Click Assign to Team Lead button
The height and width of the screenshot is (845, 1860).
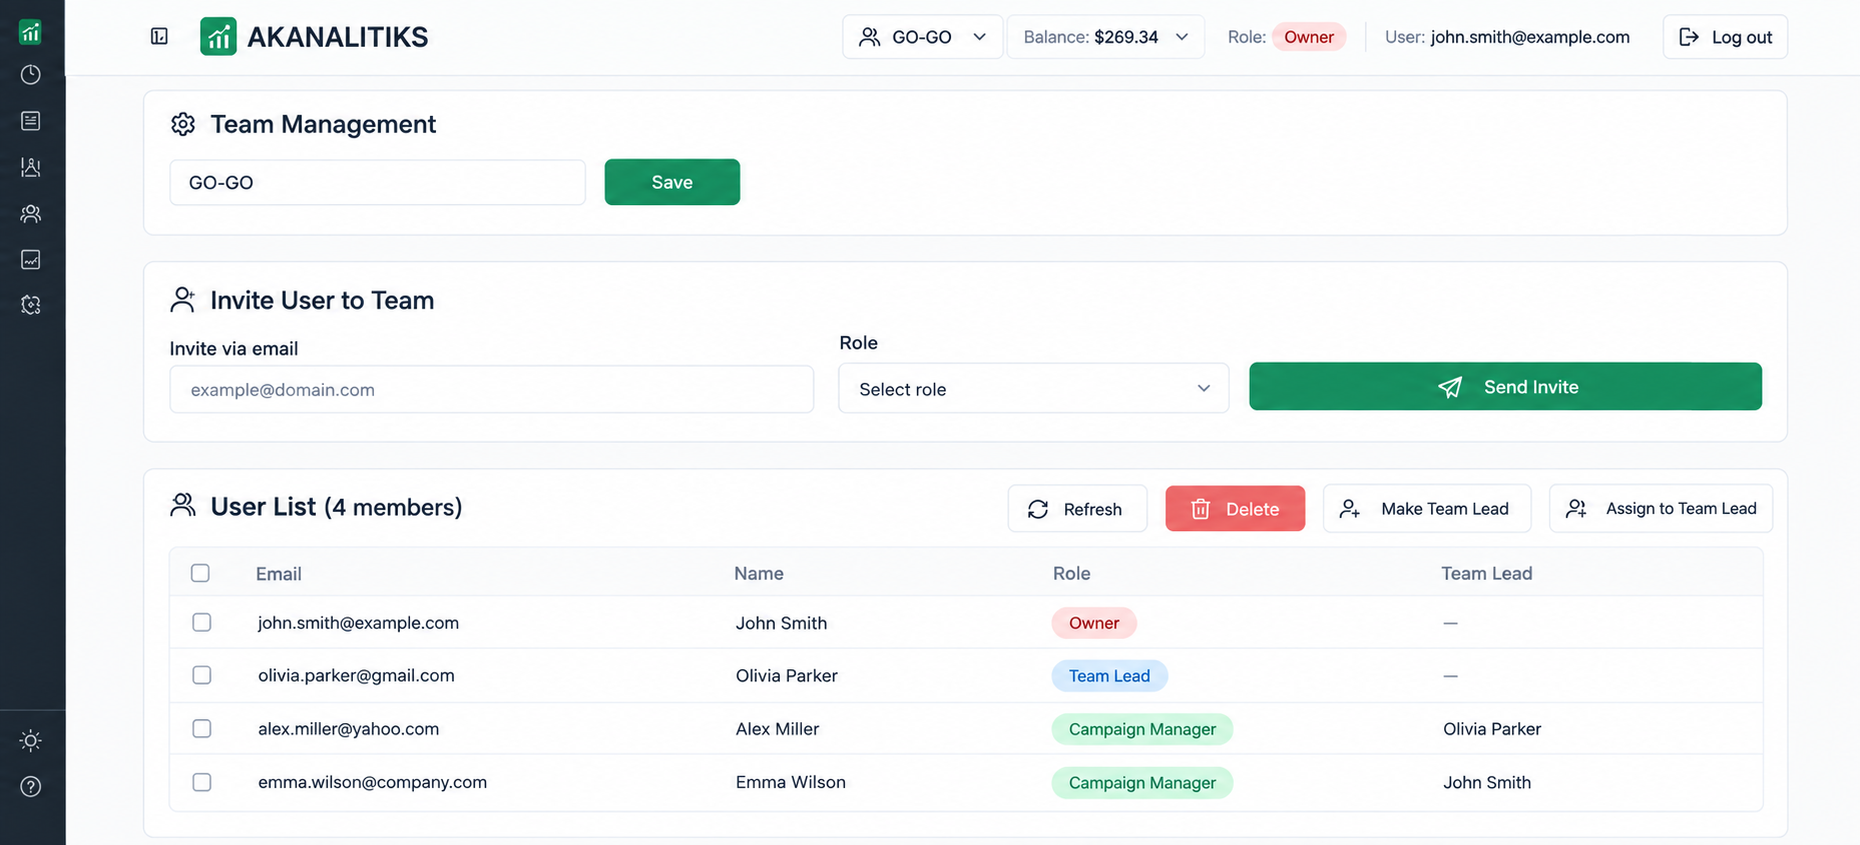pos(1661,509)
